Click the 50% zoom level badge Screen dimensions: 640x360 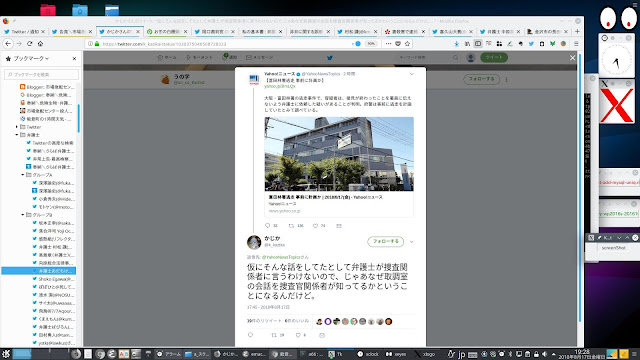(371, 44)
